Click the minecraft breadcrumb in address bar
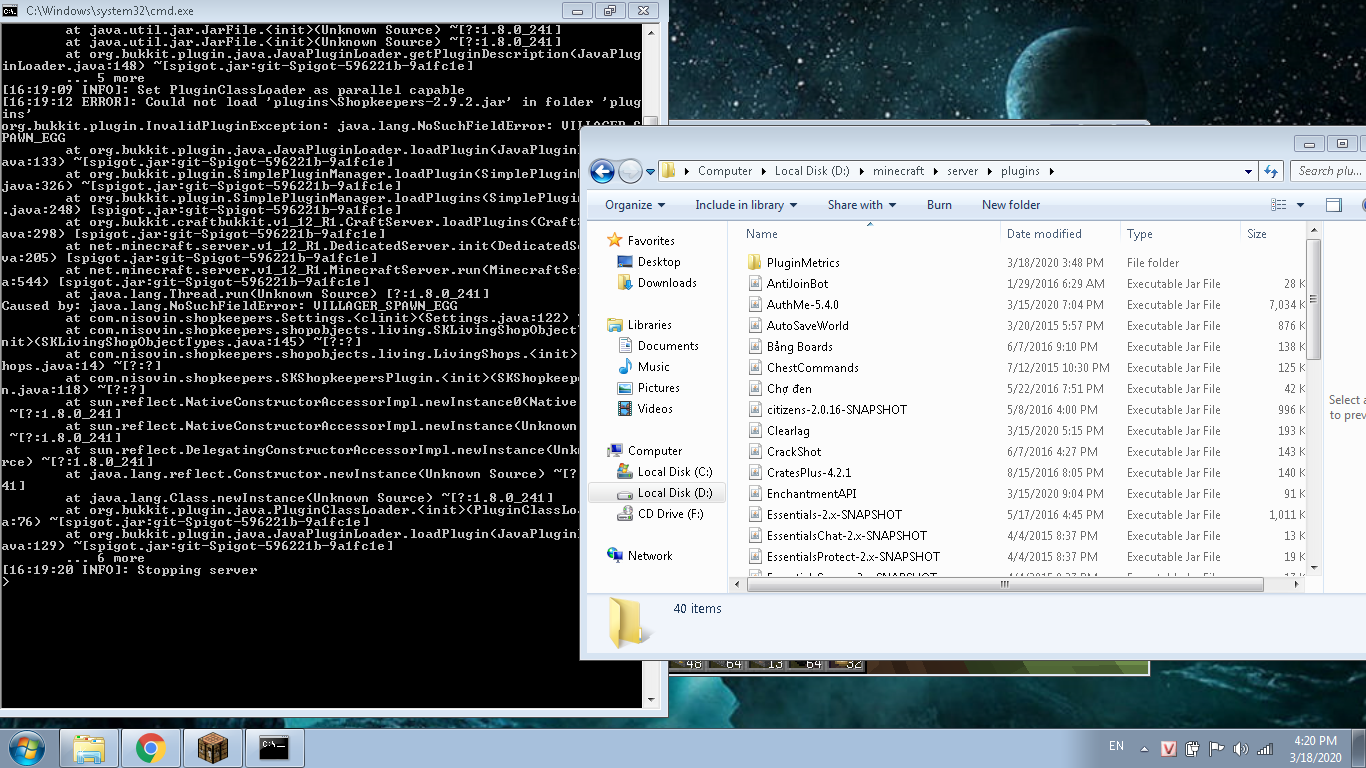 [x=898, y=171]
